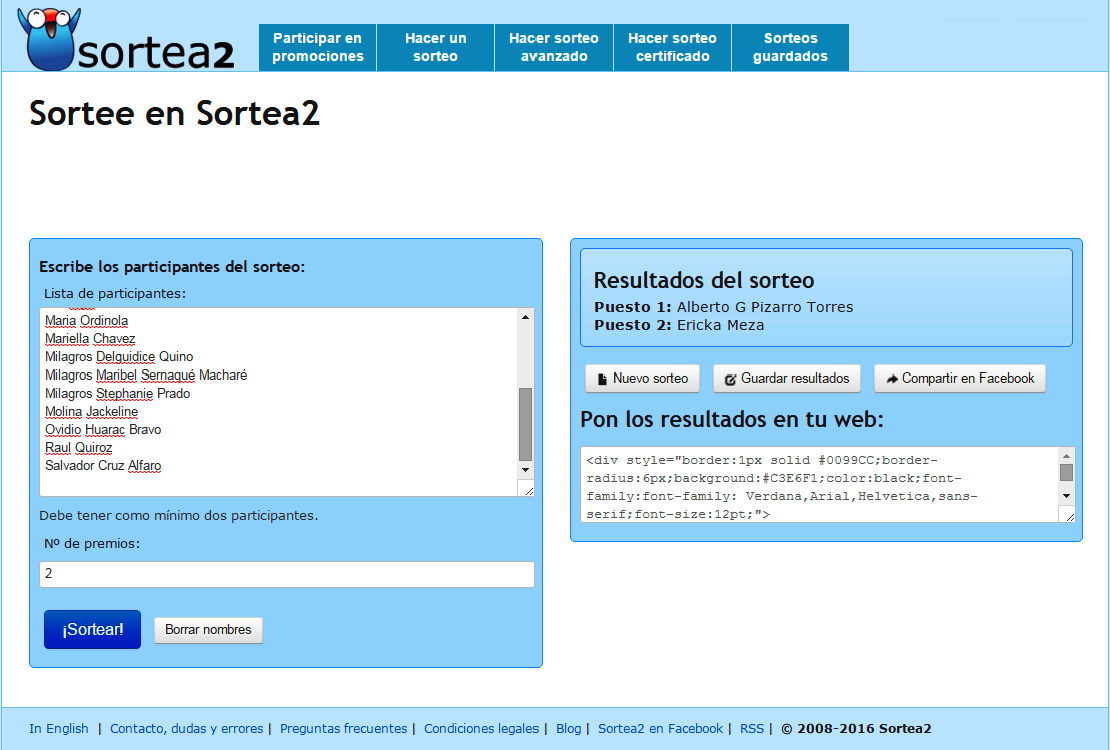View Sorteos guardados
This screenshot has width=1110, height=750.
790,47
